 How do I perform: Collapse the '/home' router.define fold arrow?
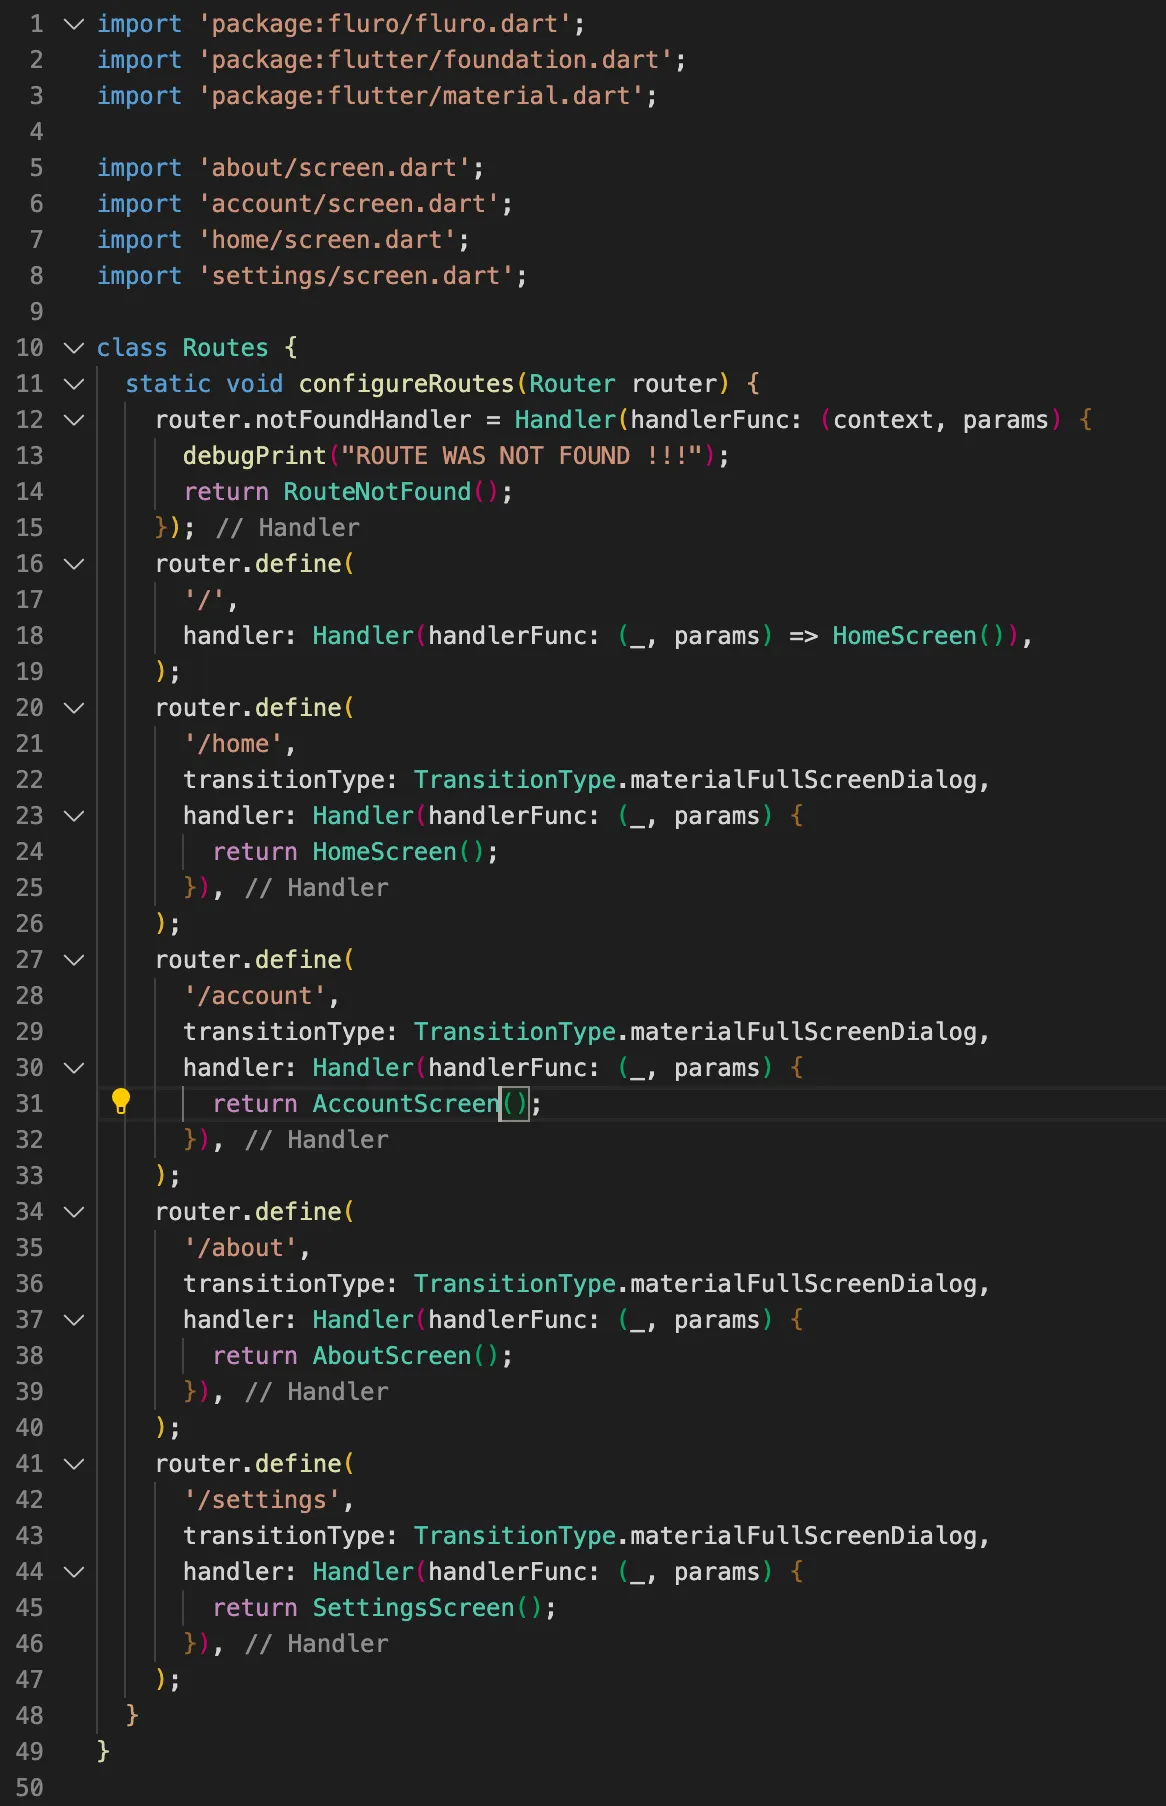click(74, 708)
